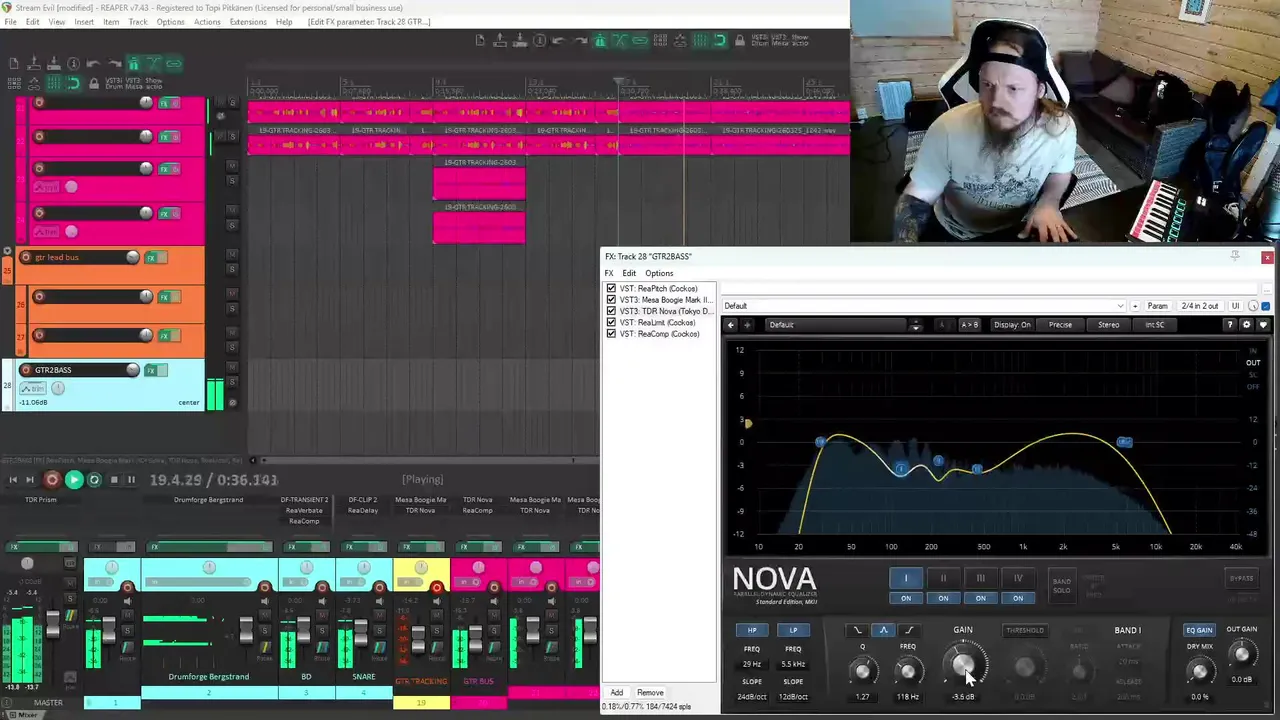Image resolution: width=1280 pixels, height=720 pixels.
Task: Toggle plugin bypass checkbox in FX header
Action: (x=1265, y=306)
